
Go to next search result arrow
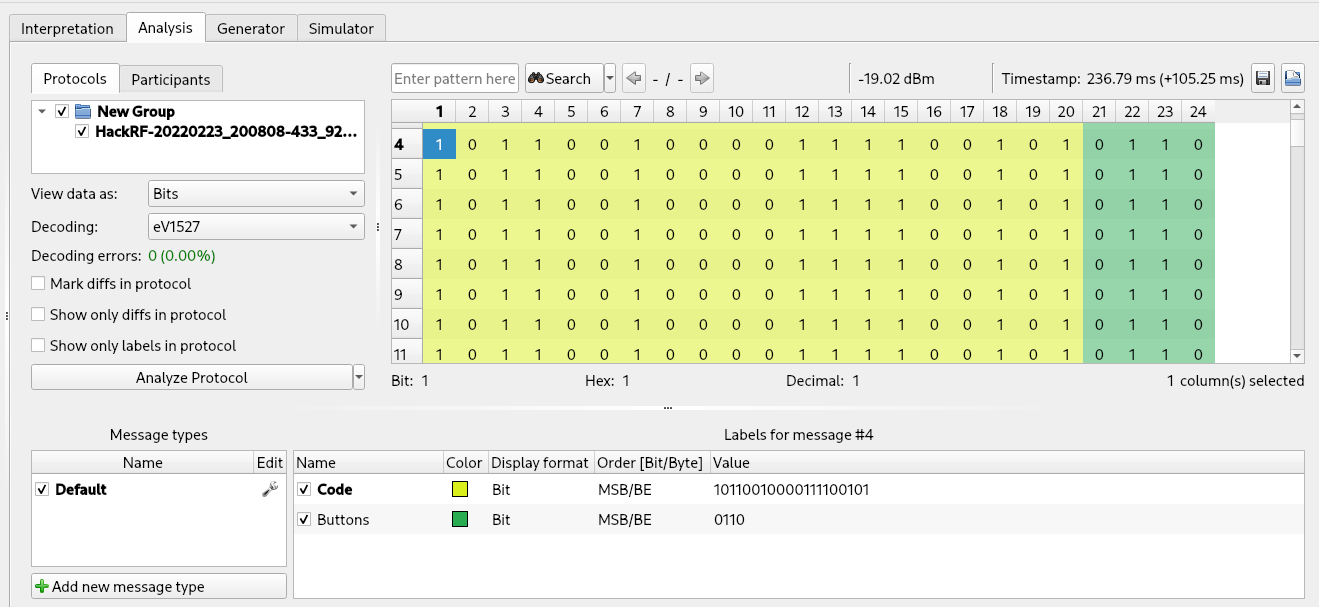702,79
